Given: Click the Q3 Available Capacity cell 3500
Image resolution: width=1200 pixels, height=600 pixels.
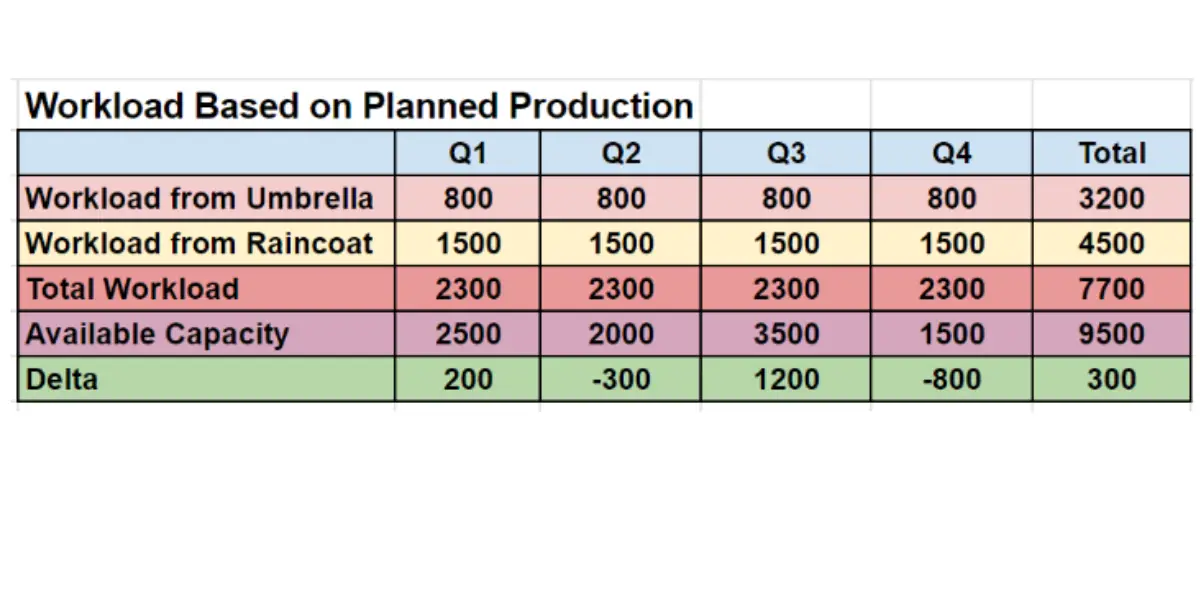Looking at the screenshot, I should pyautogui.click(x=785, y=334).
